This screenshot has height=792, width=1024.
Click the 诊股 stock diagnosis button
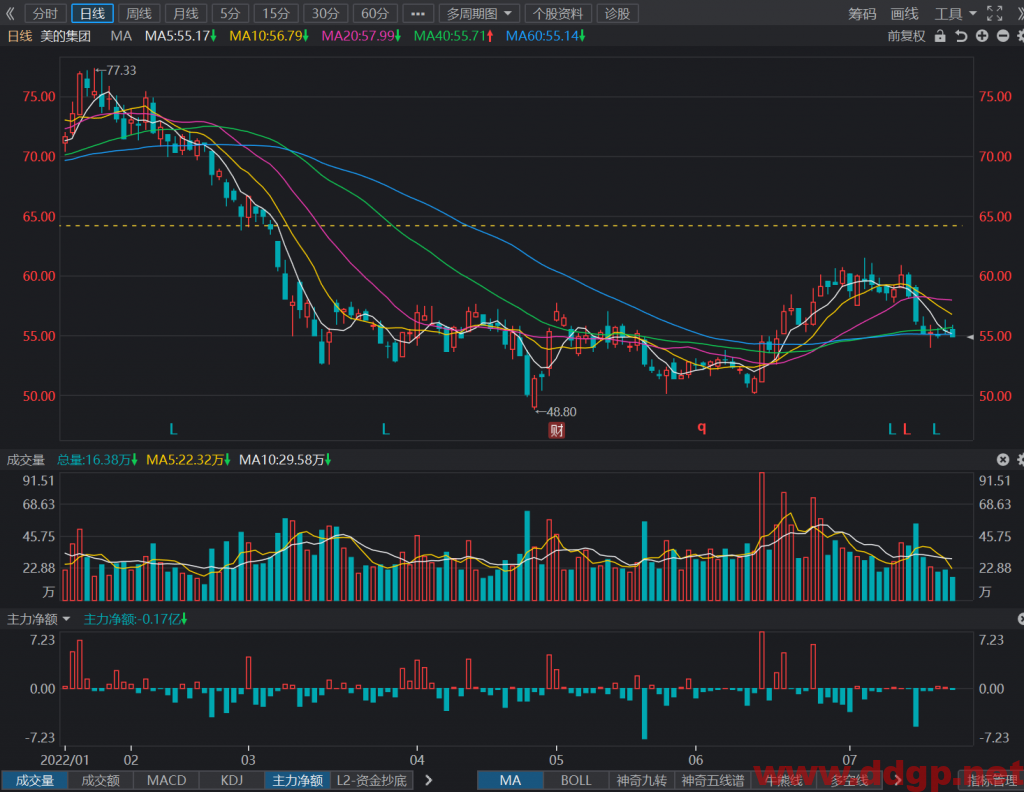coord(617,14)
